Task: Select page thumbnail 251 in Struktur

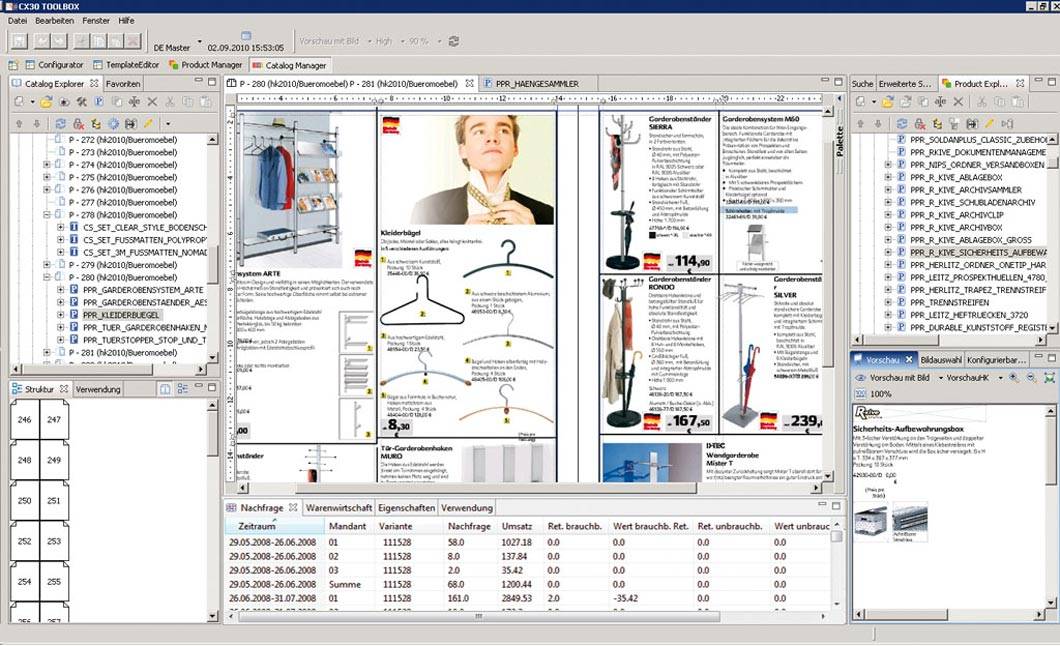Action: coord(54,501)
